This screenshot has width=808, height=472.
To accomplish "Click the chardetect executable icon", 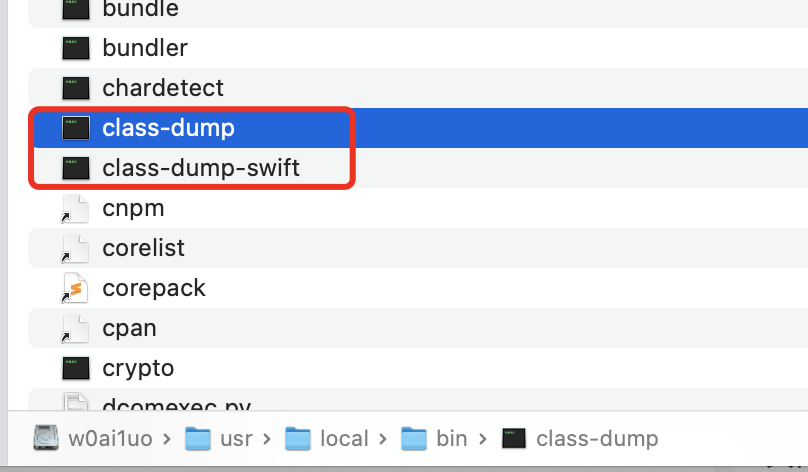I will tap(76, 88).
